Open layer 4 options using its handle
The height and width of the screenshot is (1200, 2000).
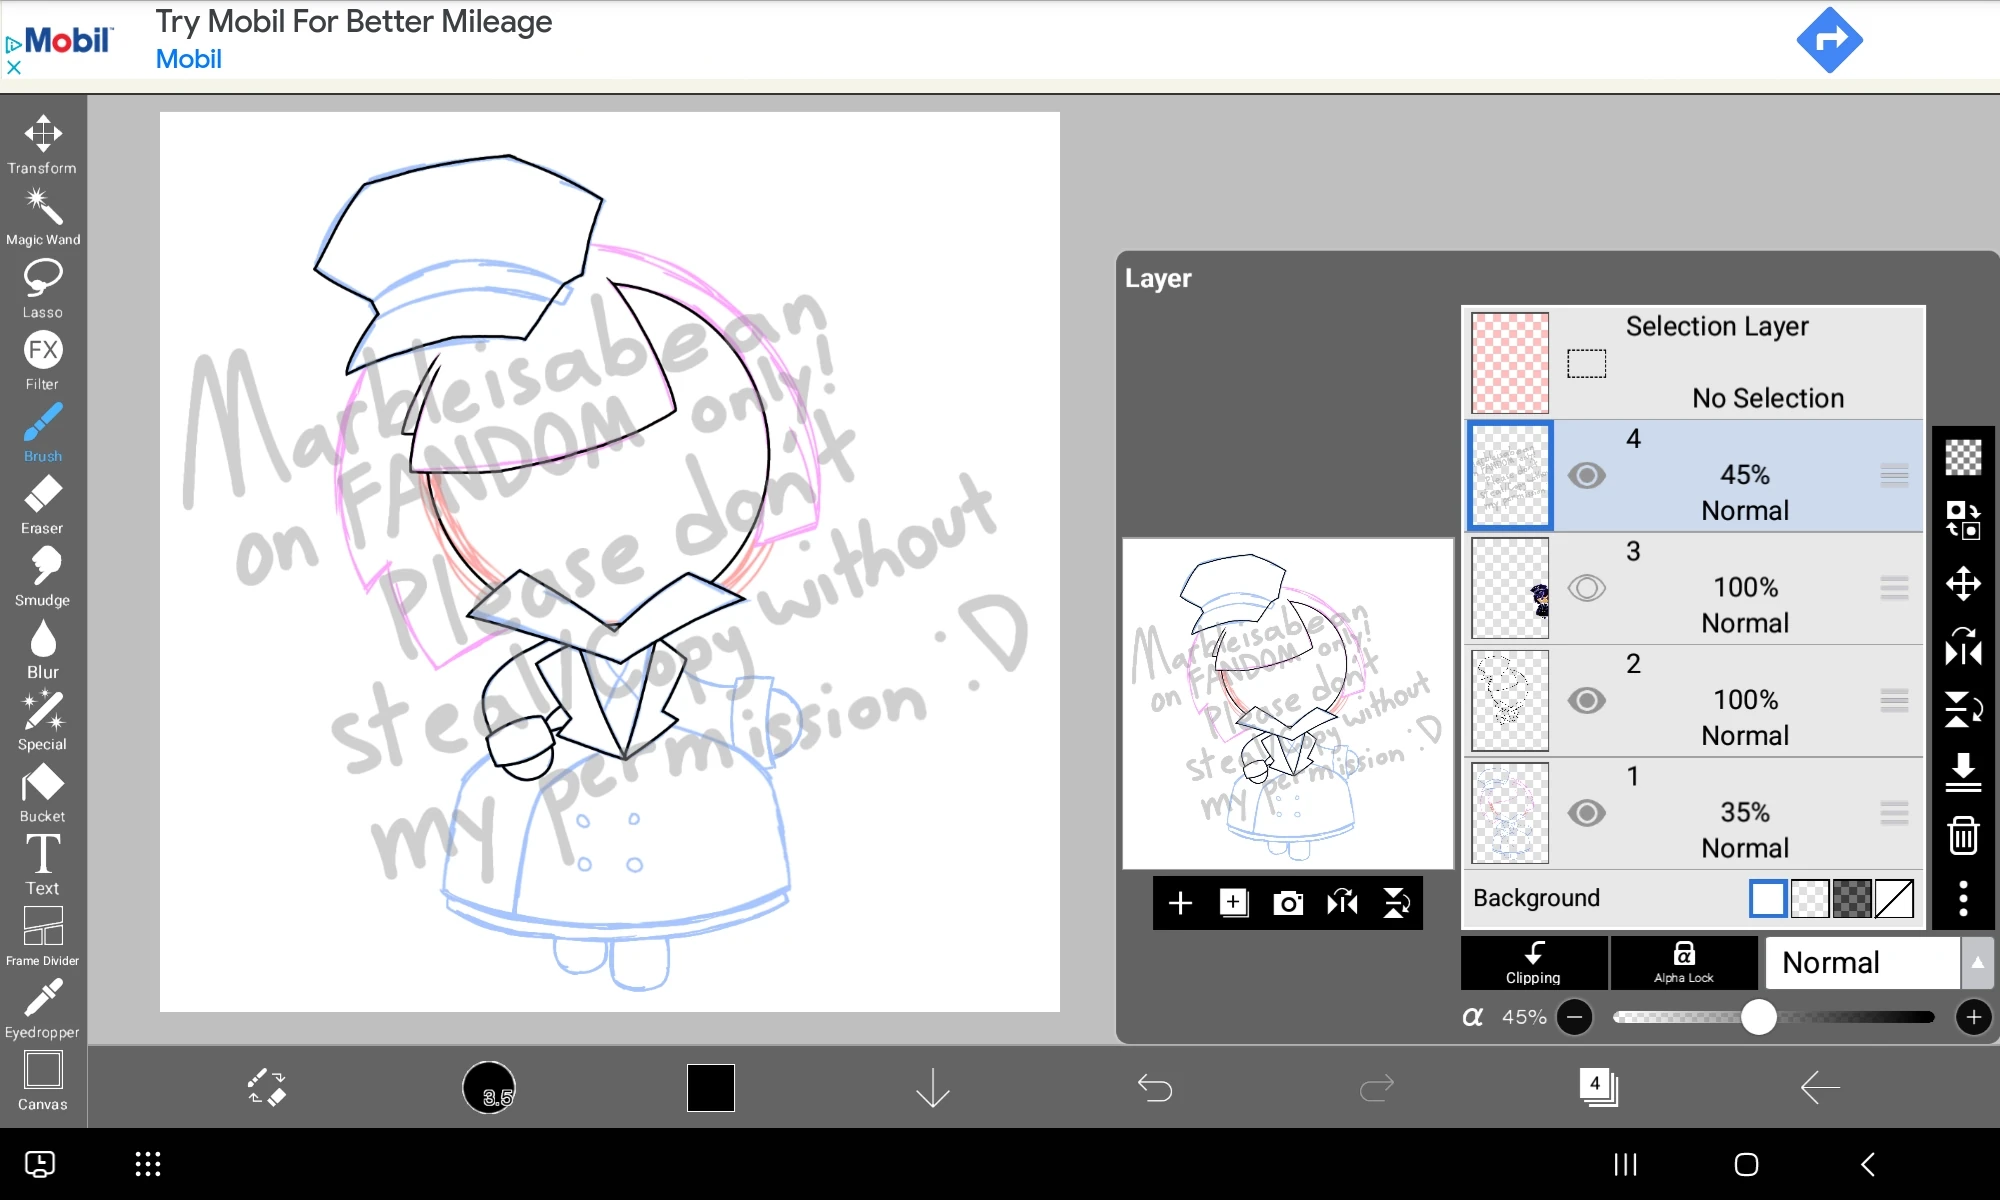1895,476
